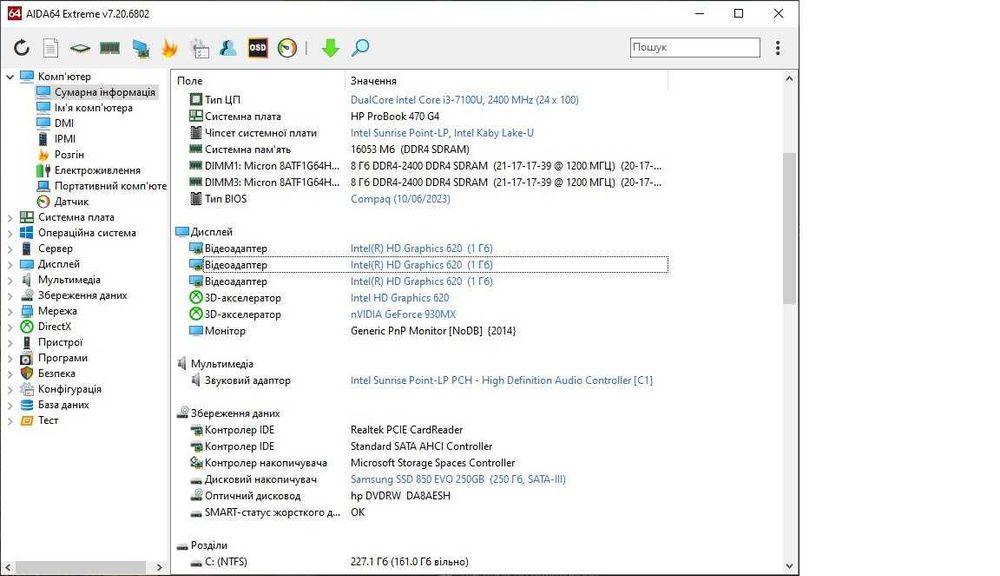Select the Тест tree item
1000x576 pixels.
48,420
